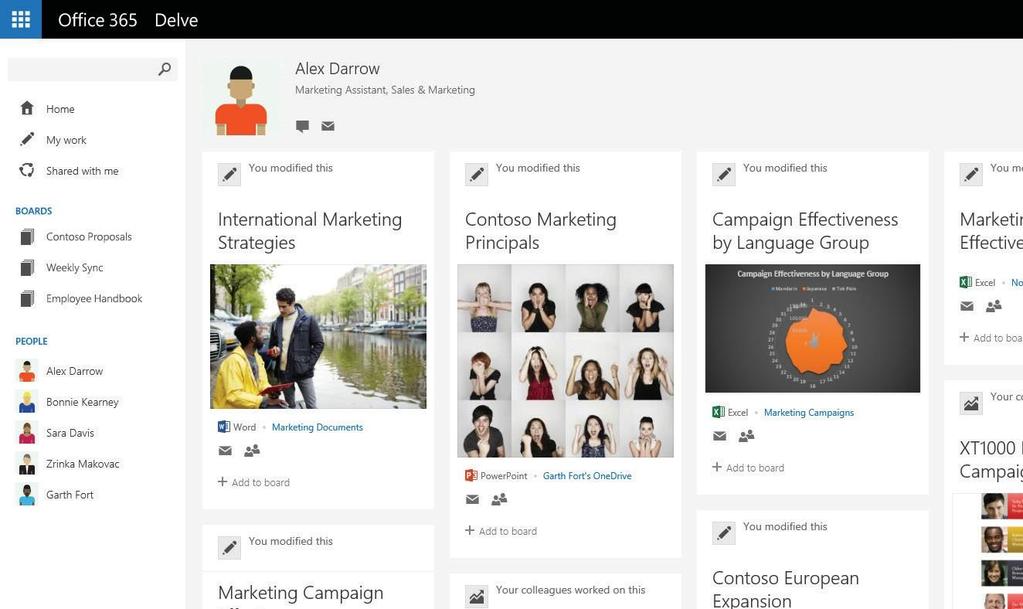Open the Contoso Proposals board
The height and width of the screenshot is (609, 1023).
point(89,237)
